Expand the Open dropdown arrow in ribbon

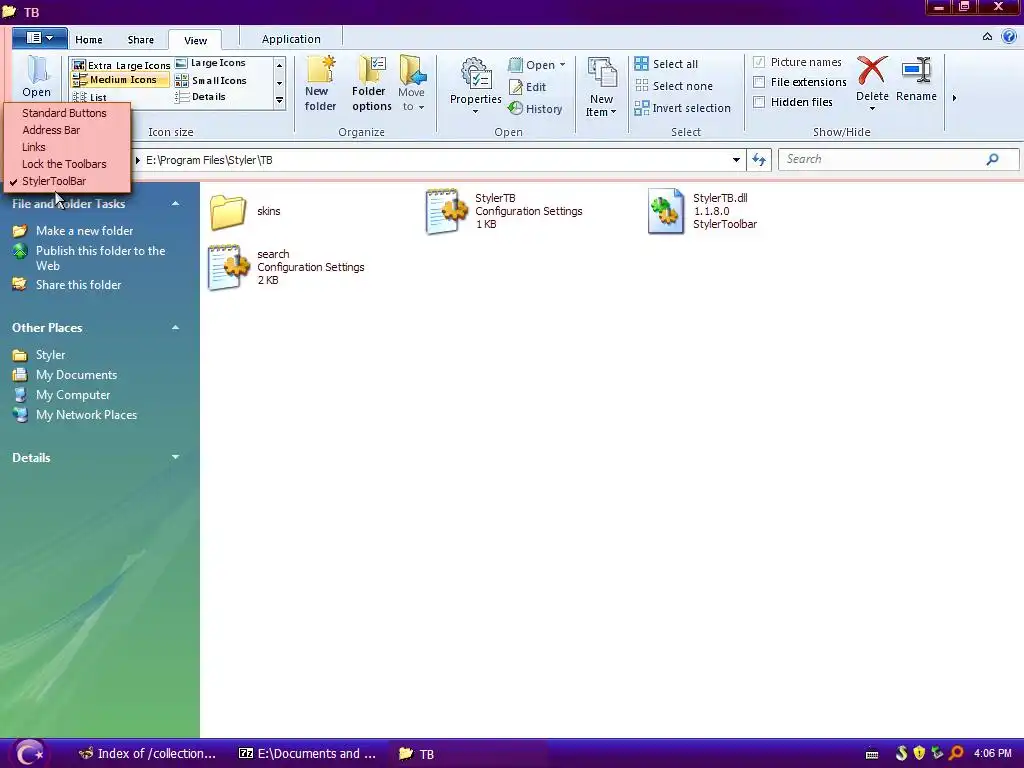click(x=562, y=65)
